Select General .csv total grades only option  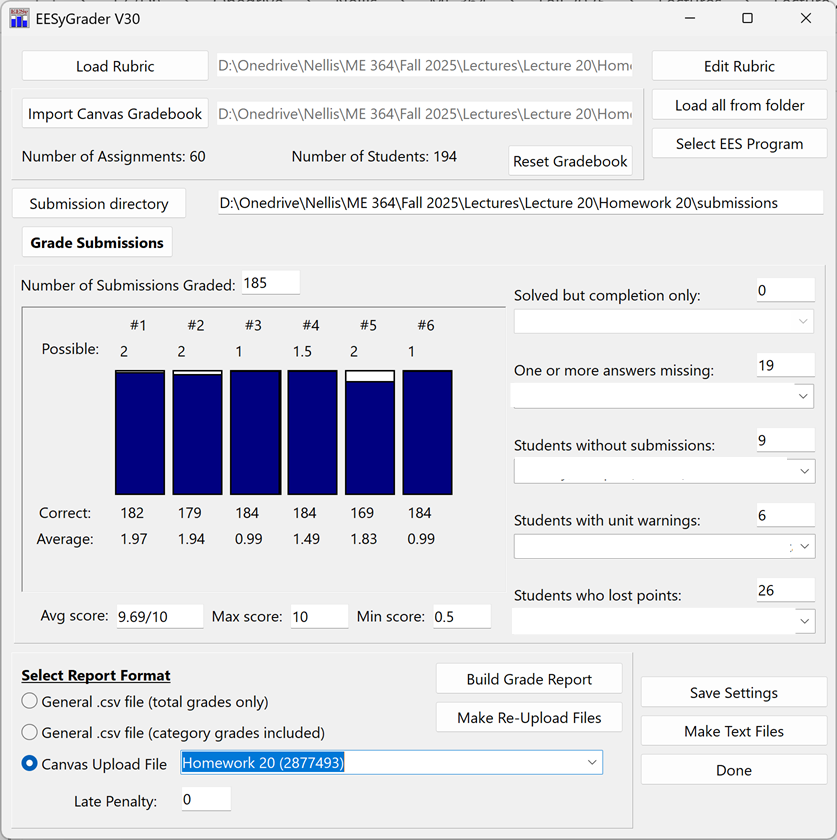click(30, 702)
